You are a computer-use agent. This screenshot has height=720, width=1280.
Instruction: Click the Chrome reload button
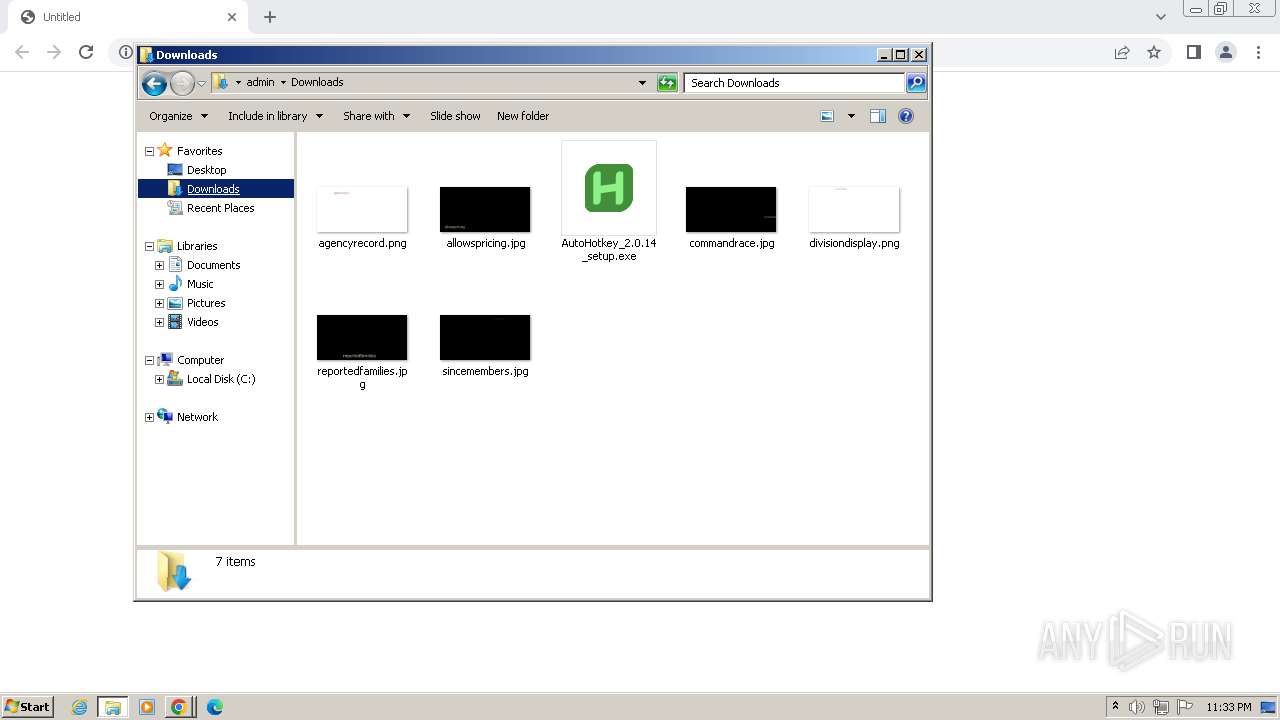tap(86, 52)
